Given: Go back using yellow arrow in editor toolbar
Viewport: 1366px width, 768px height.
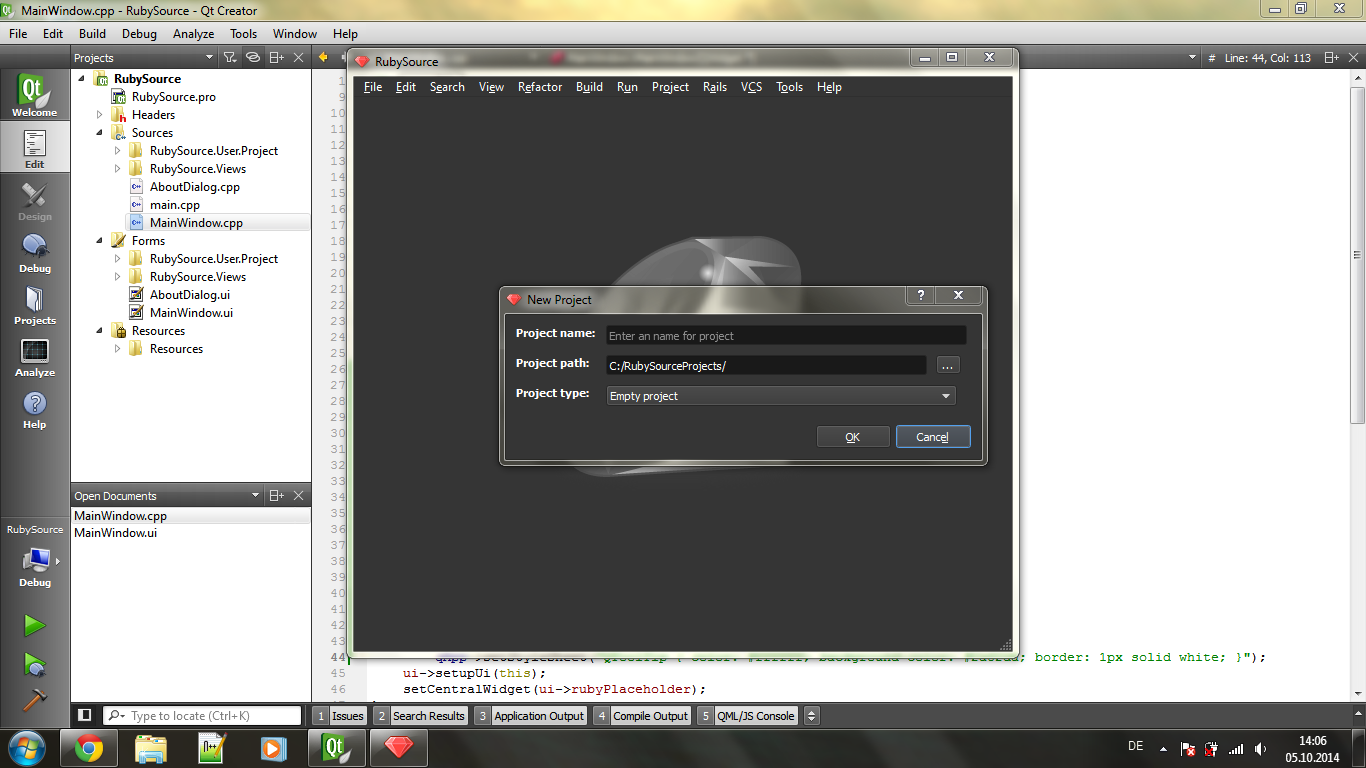Looking at the screenshot, I should 323,58.
